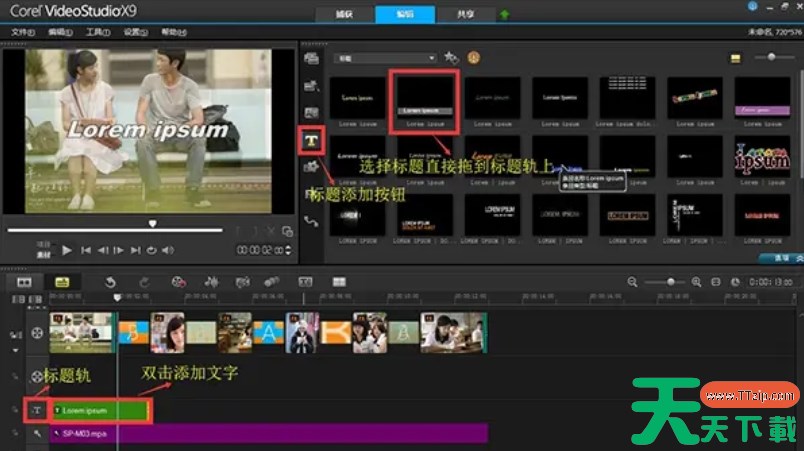Screen dimensions: 804x451
Task: Toggle the video track visibility button
Action: tap(16, 334)
